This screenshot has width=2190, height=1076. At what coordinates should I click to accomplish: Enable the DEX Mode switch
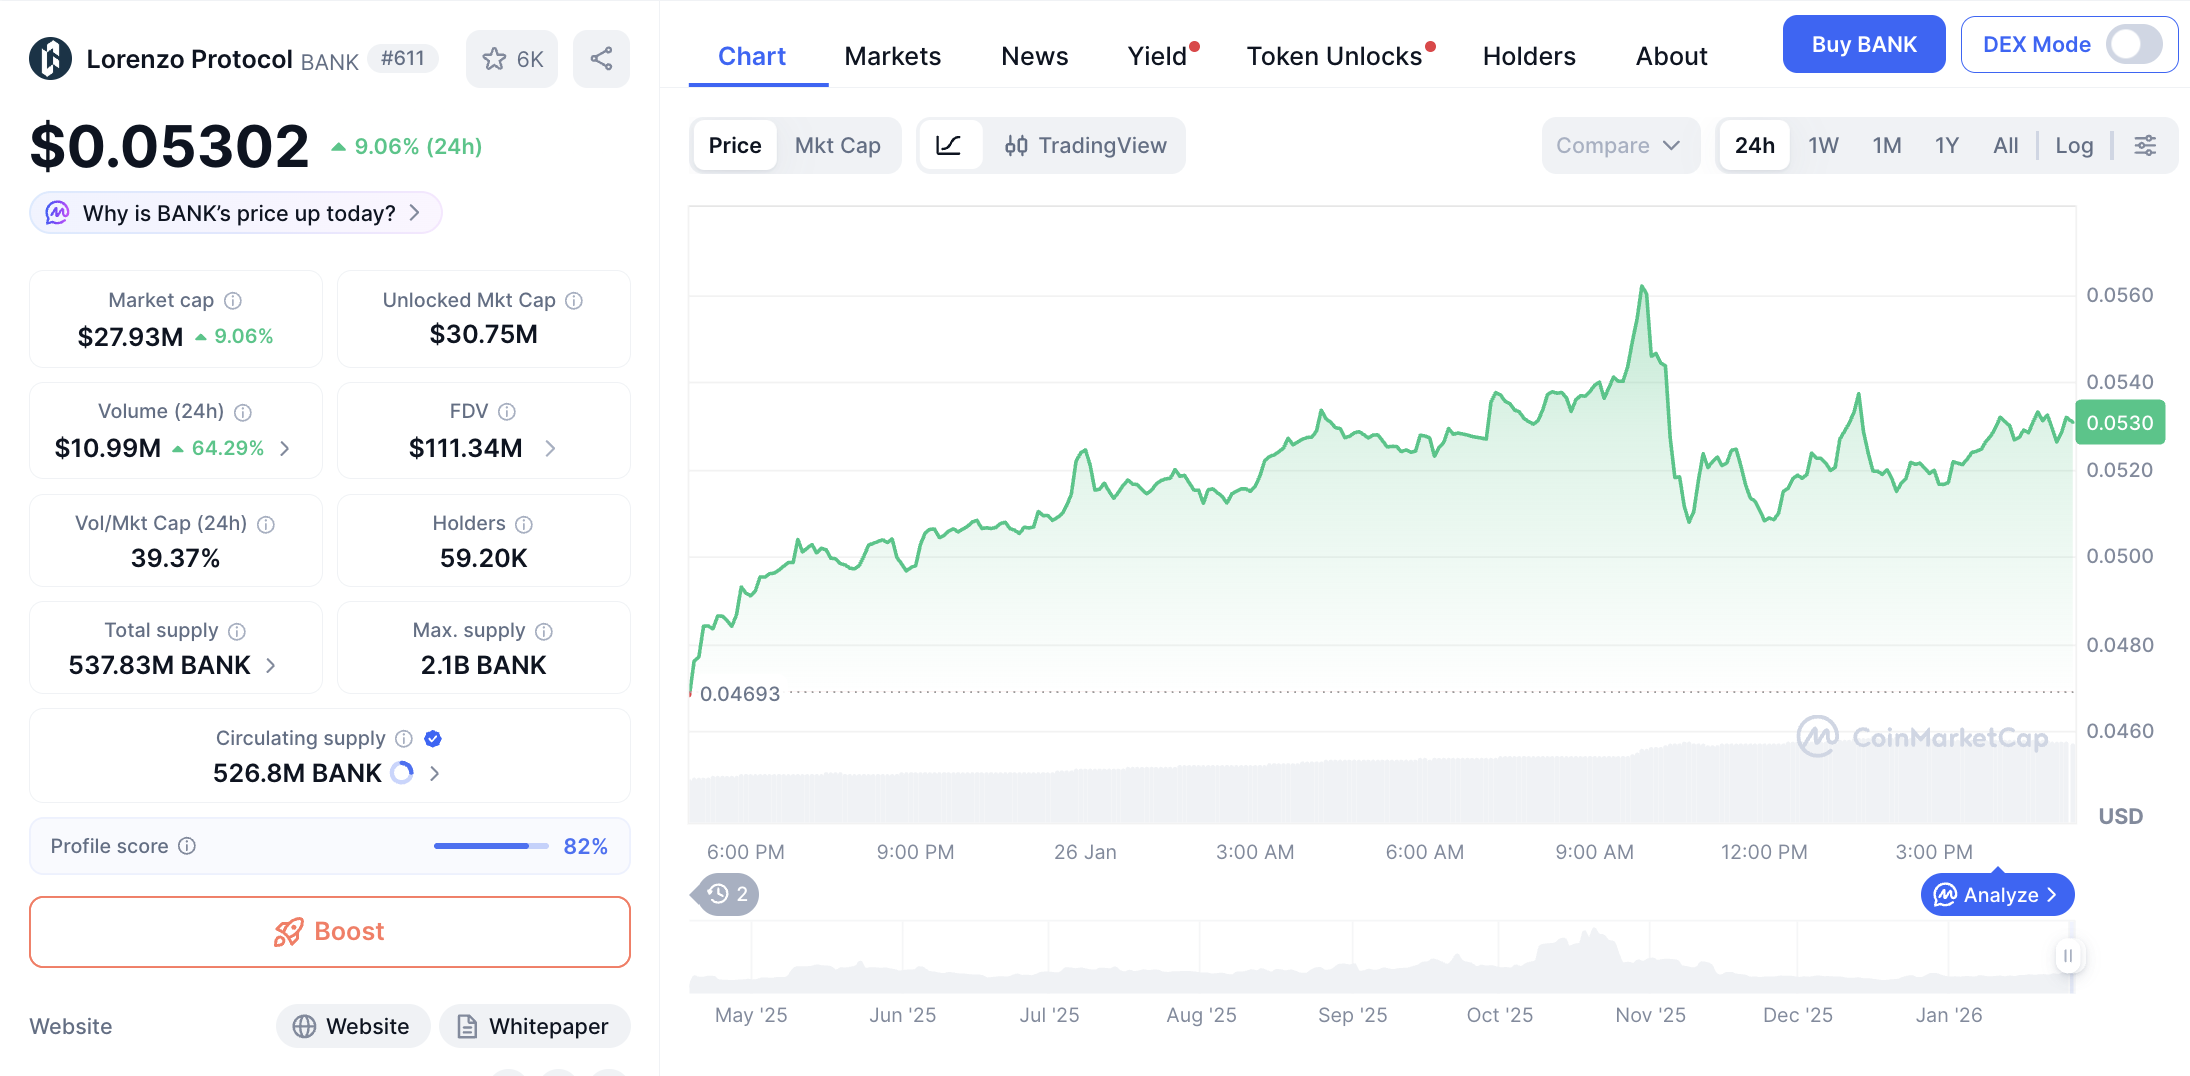(x=2133, y=45)
